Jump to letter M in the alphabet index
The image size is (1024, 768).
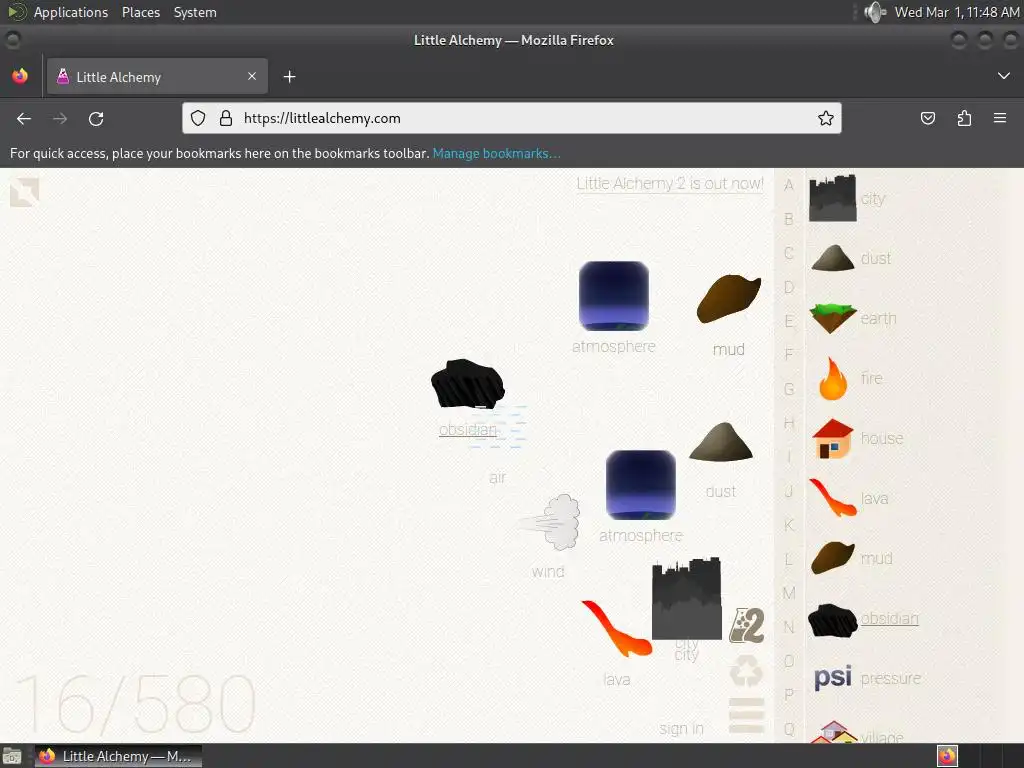coord(789,593)
